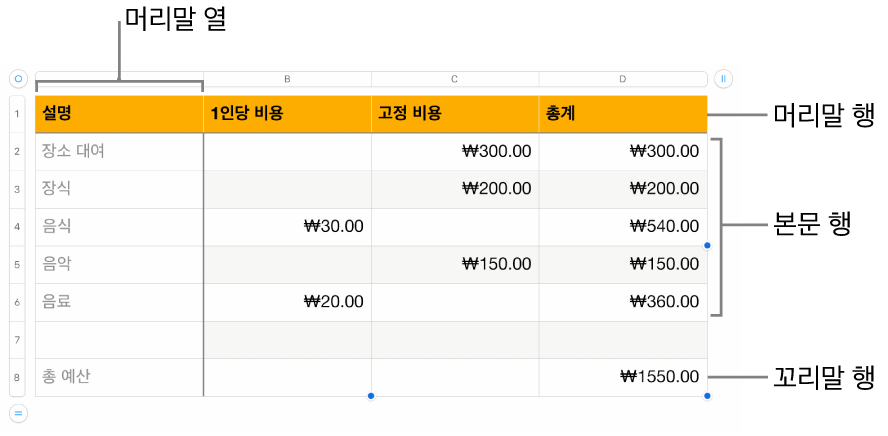This screenshot has width=888, height=436.
Task: Select the 장소 대여 cell
Action: [x=119, y=152]
